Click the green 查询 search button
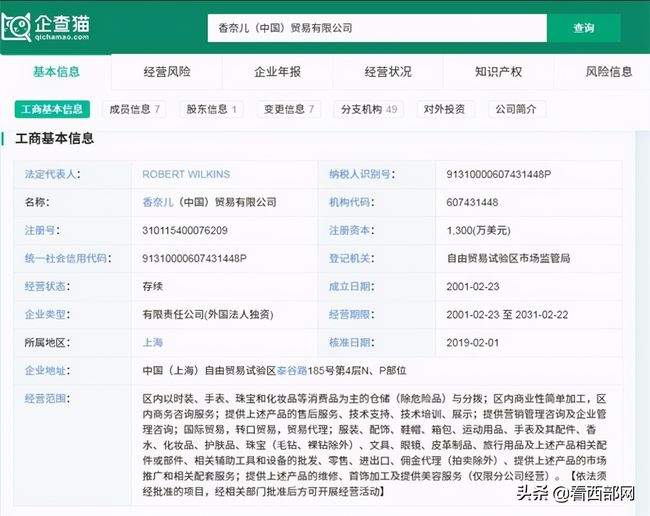The height and width of the screenshot is (516, 650). (584, 28)
